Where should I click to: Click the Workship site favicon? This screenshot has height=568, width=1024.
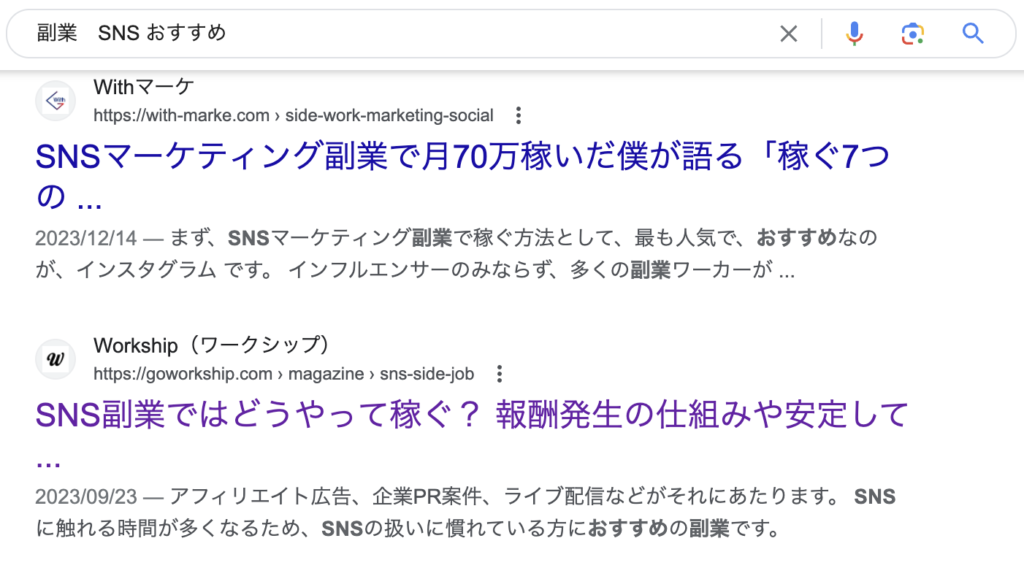pos(56,359)
